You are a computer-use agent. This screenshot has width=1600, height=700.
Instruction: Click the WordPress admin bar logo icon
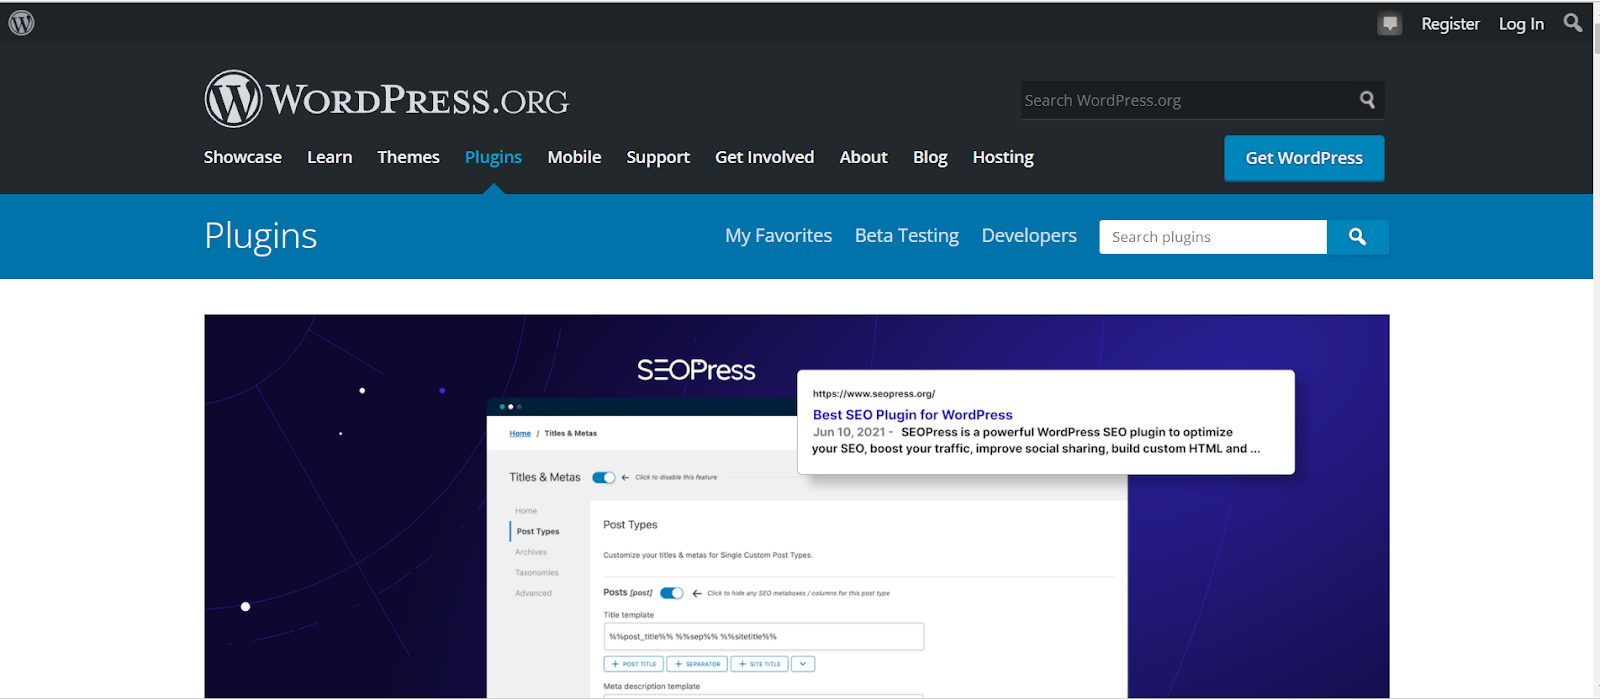click(x=21, y=23)
